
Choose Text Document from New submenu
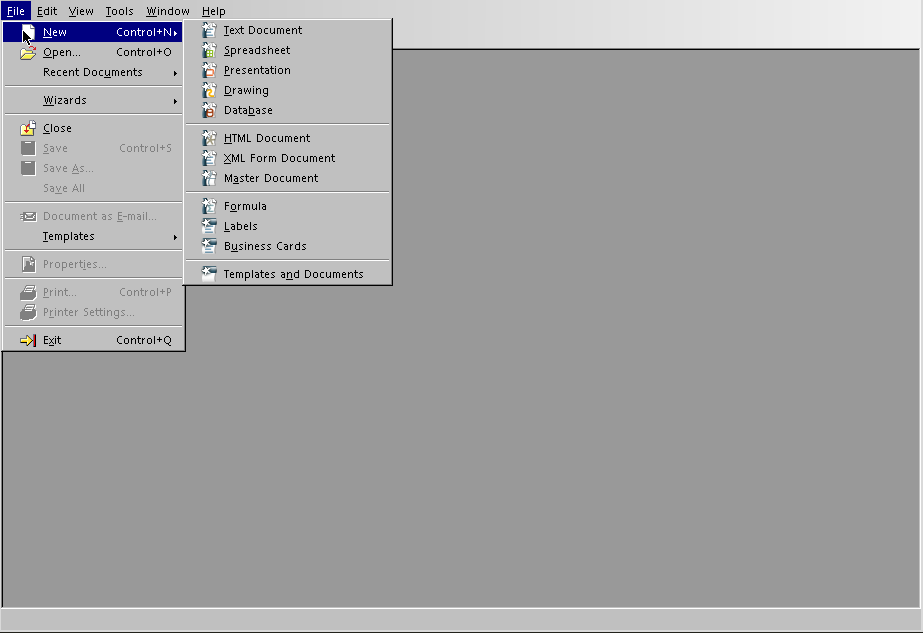click(x=288, y=30)
